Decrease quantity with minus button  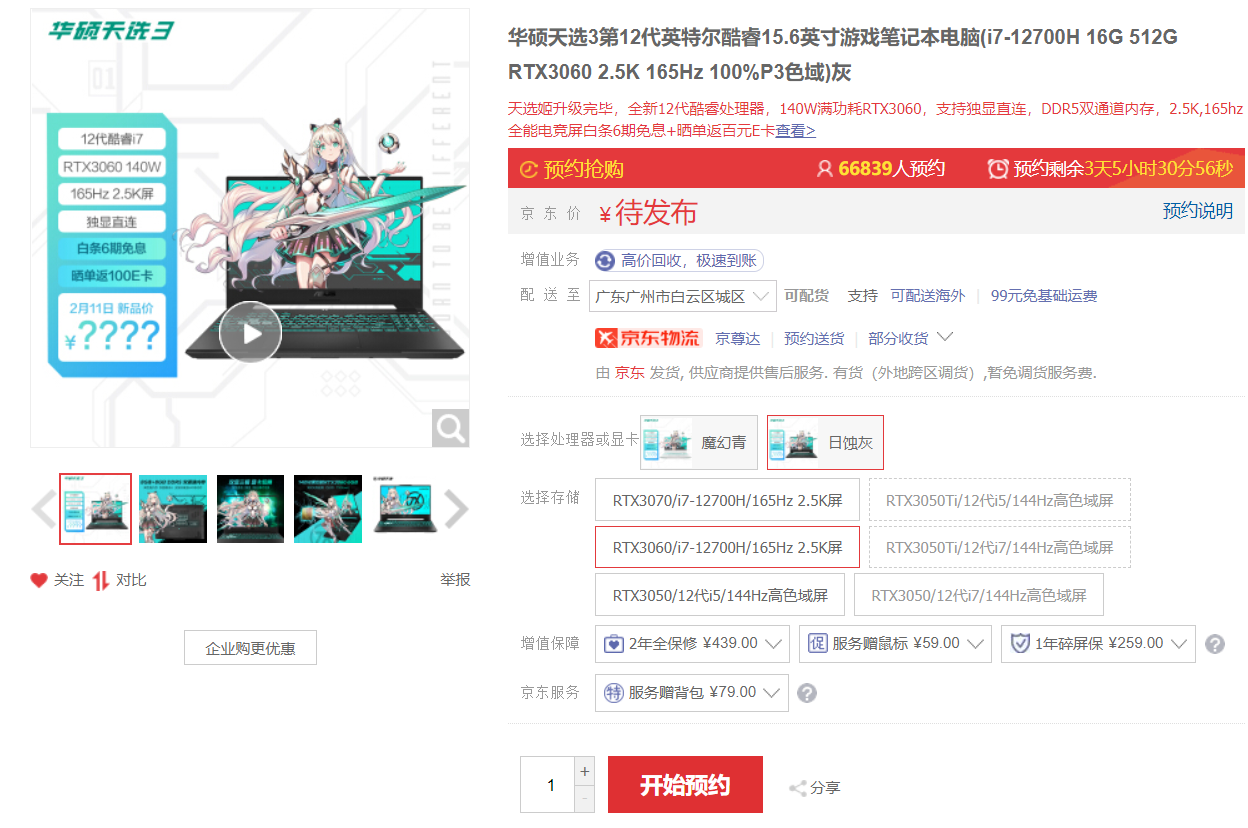[x=585, y=799]
